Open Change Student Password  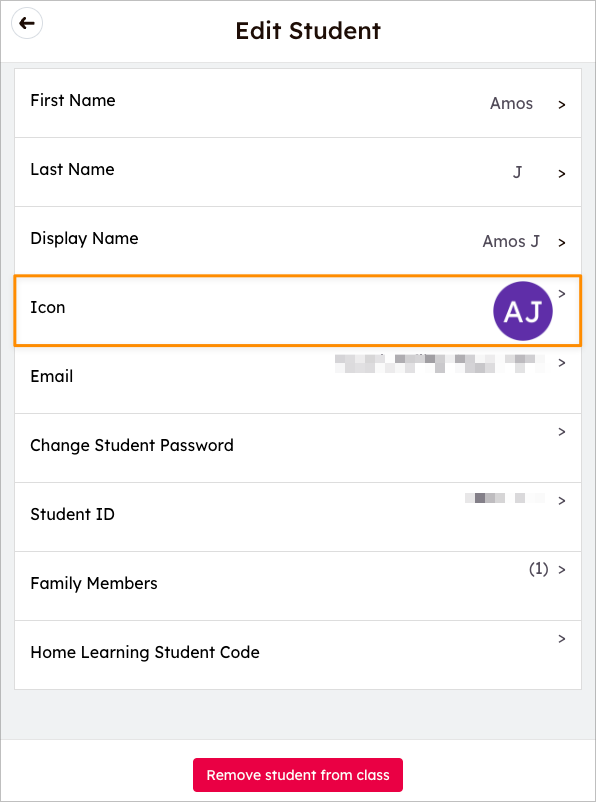(x=297, y=445)
